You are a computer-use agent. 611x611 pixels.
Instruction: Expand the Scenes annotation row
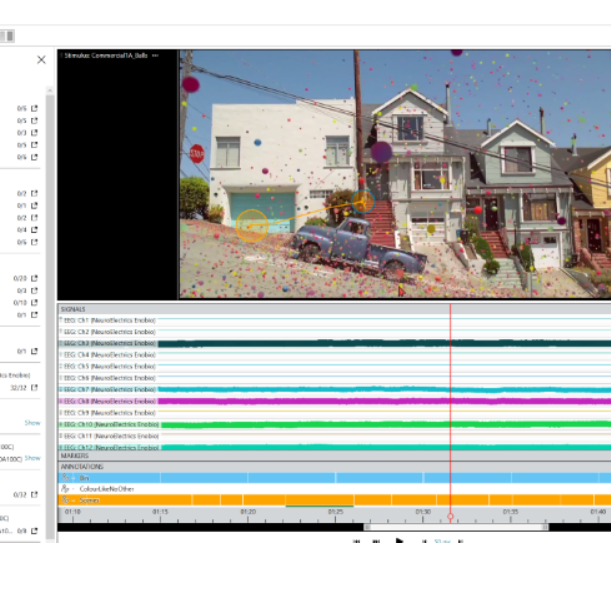tap(73, 500)
